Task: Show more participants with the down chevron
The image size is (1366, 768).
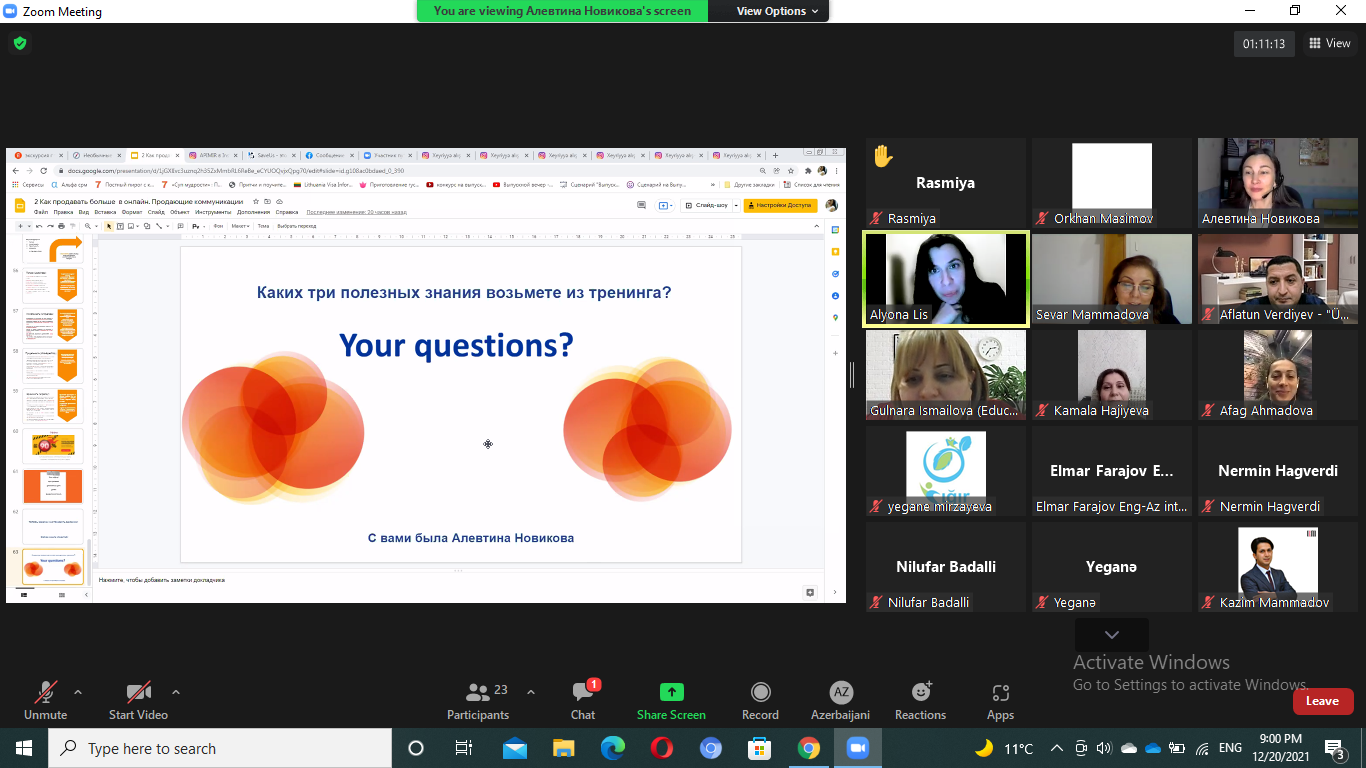Action: coord(1111,635)
